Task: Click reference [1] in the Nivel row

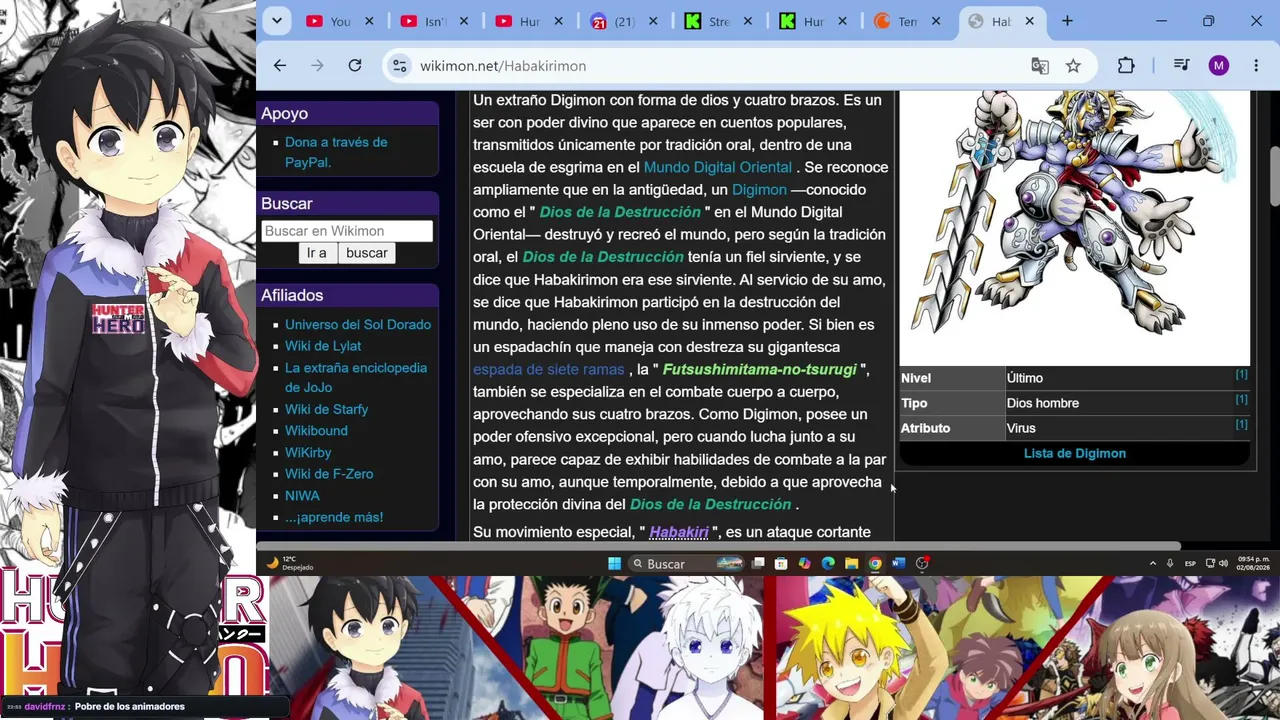Action: (1241, 375)
